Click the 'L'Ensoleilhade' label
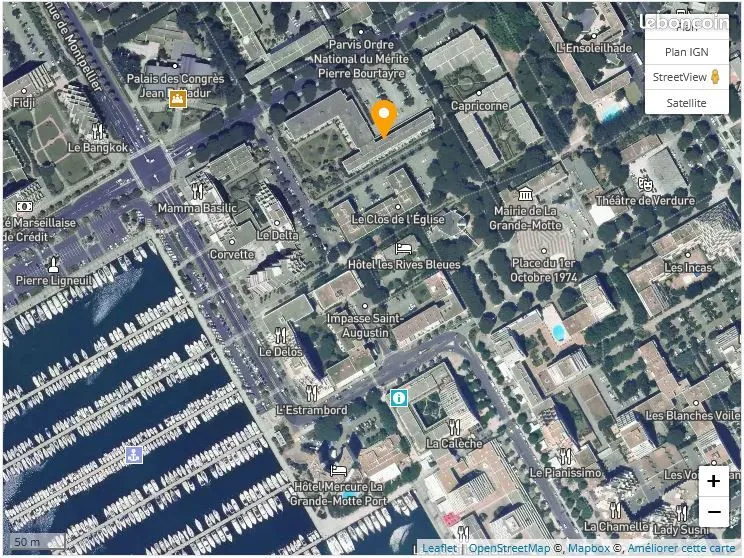Screen dimensions: 744x558 click(594, 48)
